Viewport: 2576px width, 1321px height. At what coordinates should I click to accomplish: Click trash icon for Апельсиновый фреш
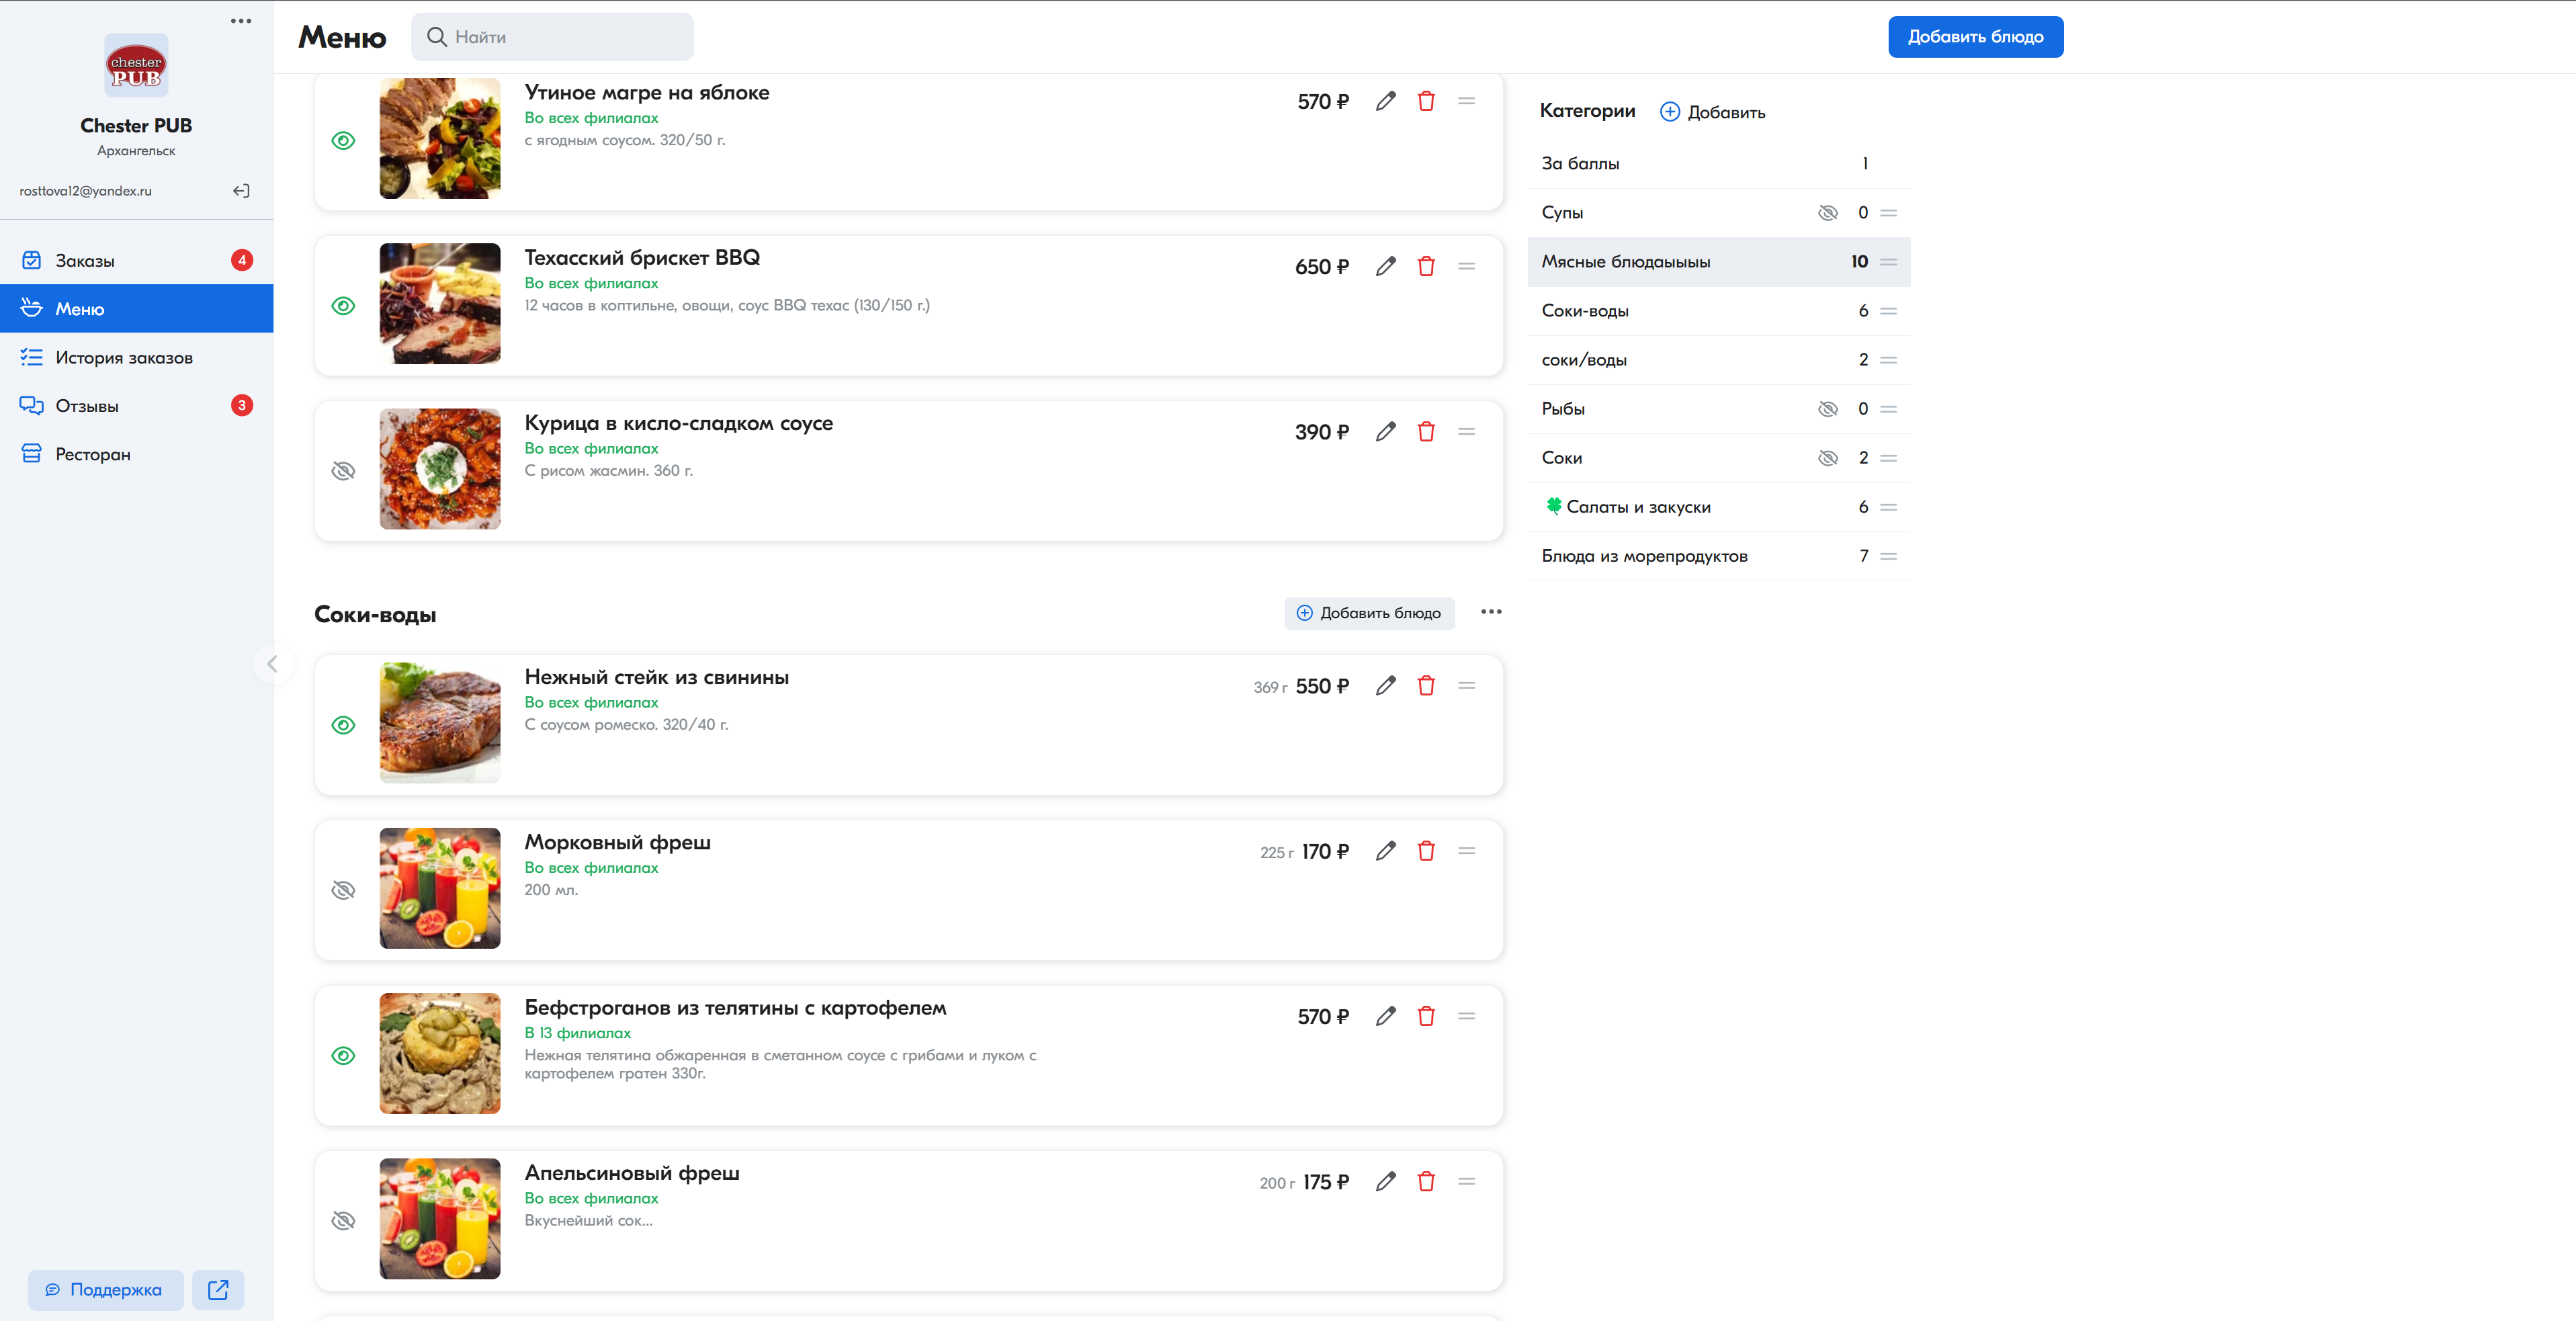[x=1426, y=1181]
